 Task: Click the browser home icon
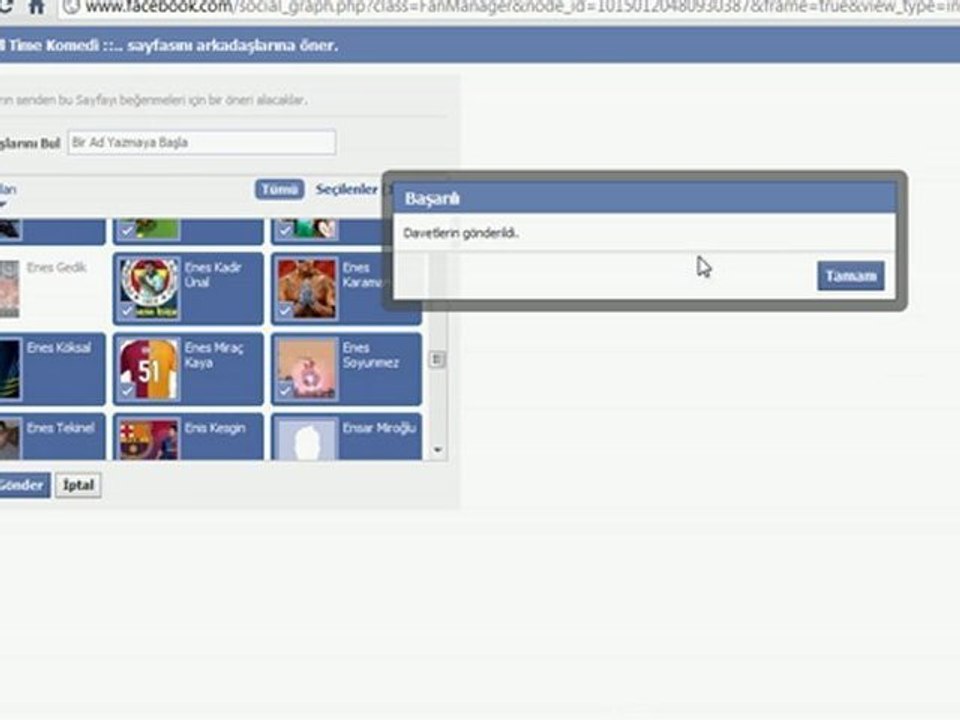pyautogui.click(x=37, y=7)
